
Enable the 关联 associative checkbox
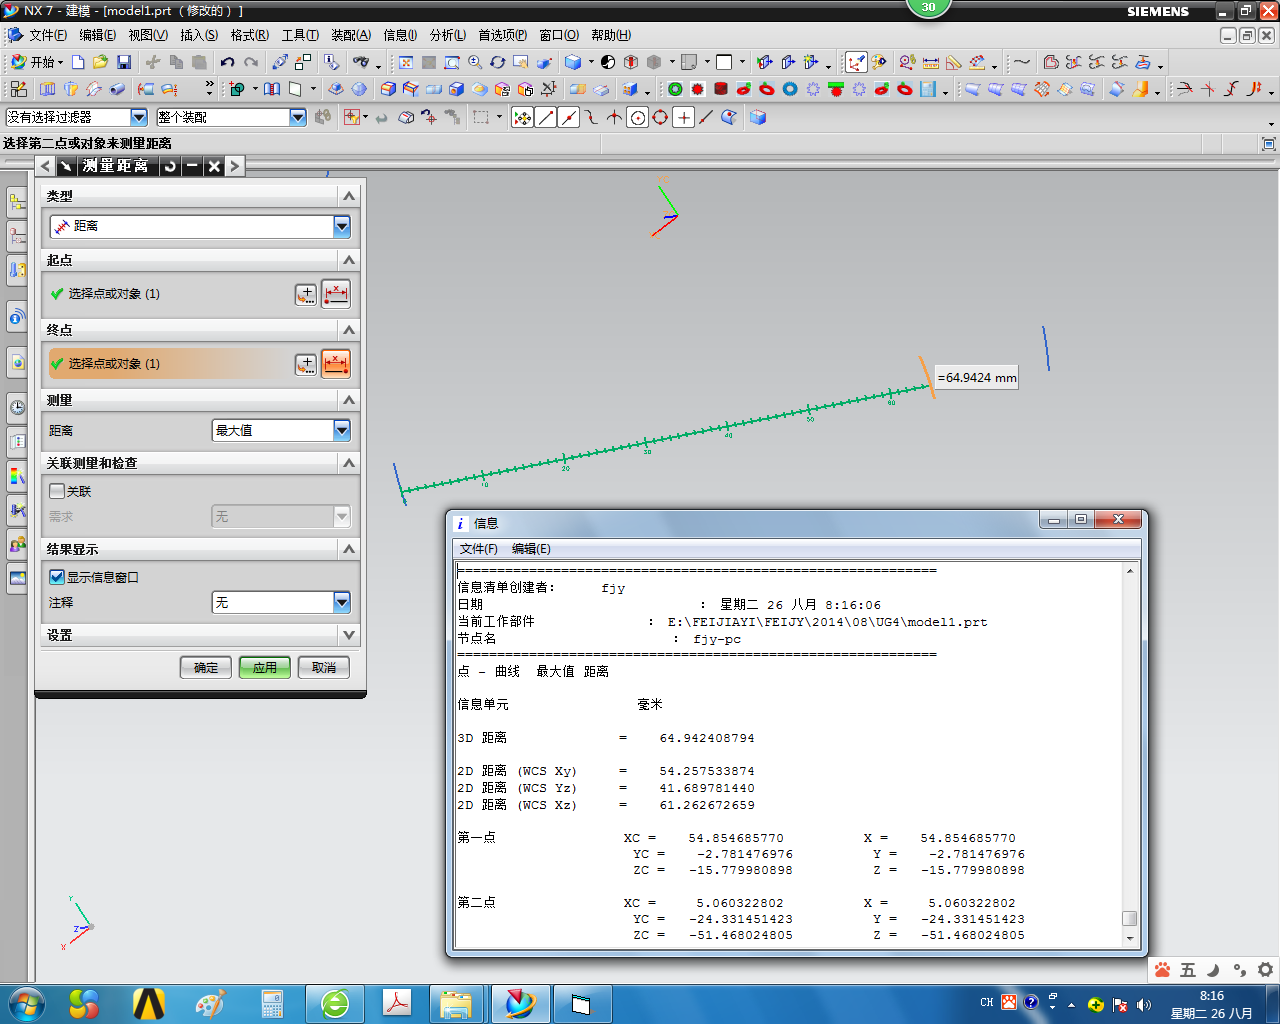click(x=57, y=491)
